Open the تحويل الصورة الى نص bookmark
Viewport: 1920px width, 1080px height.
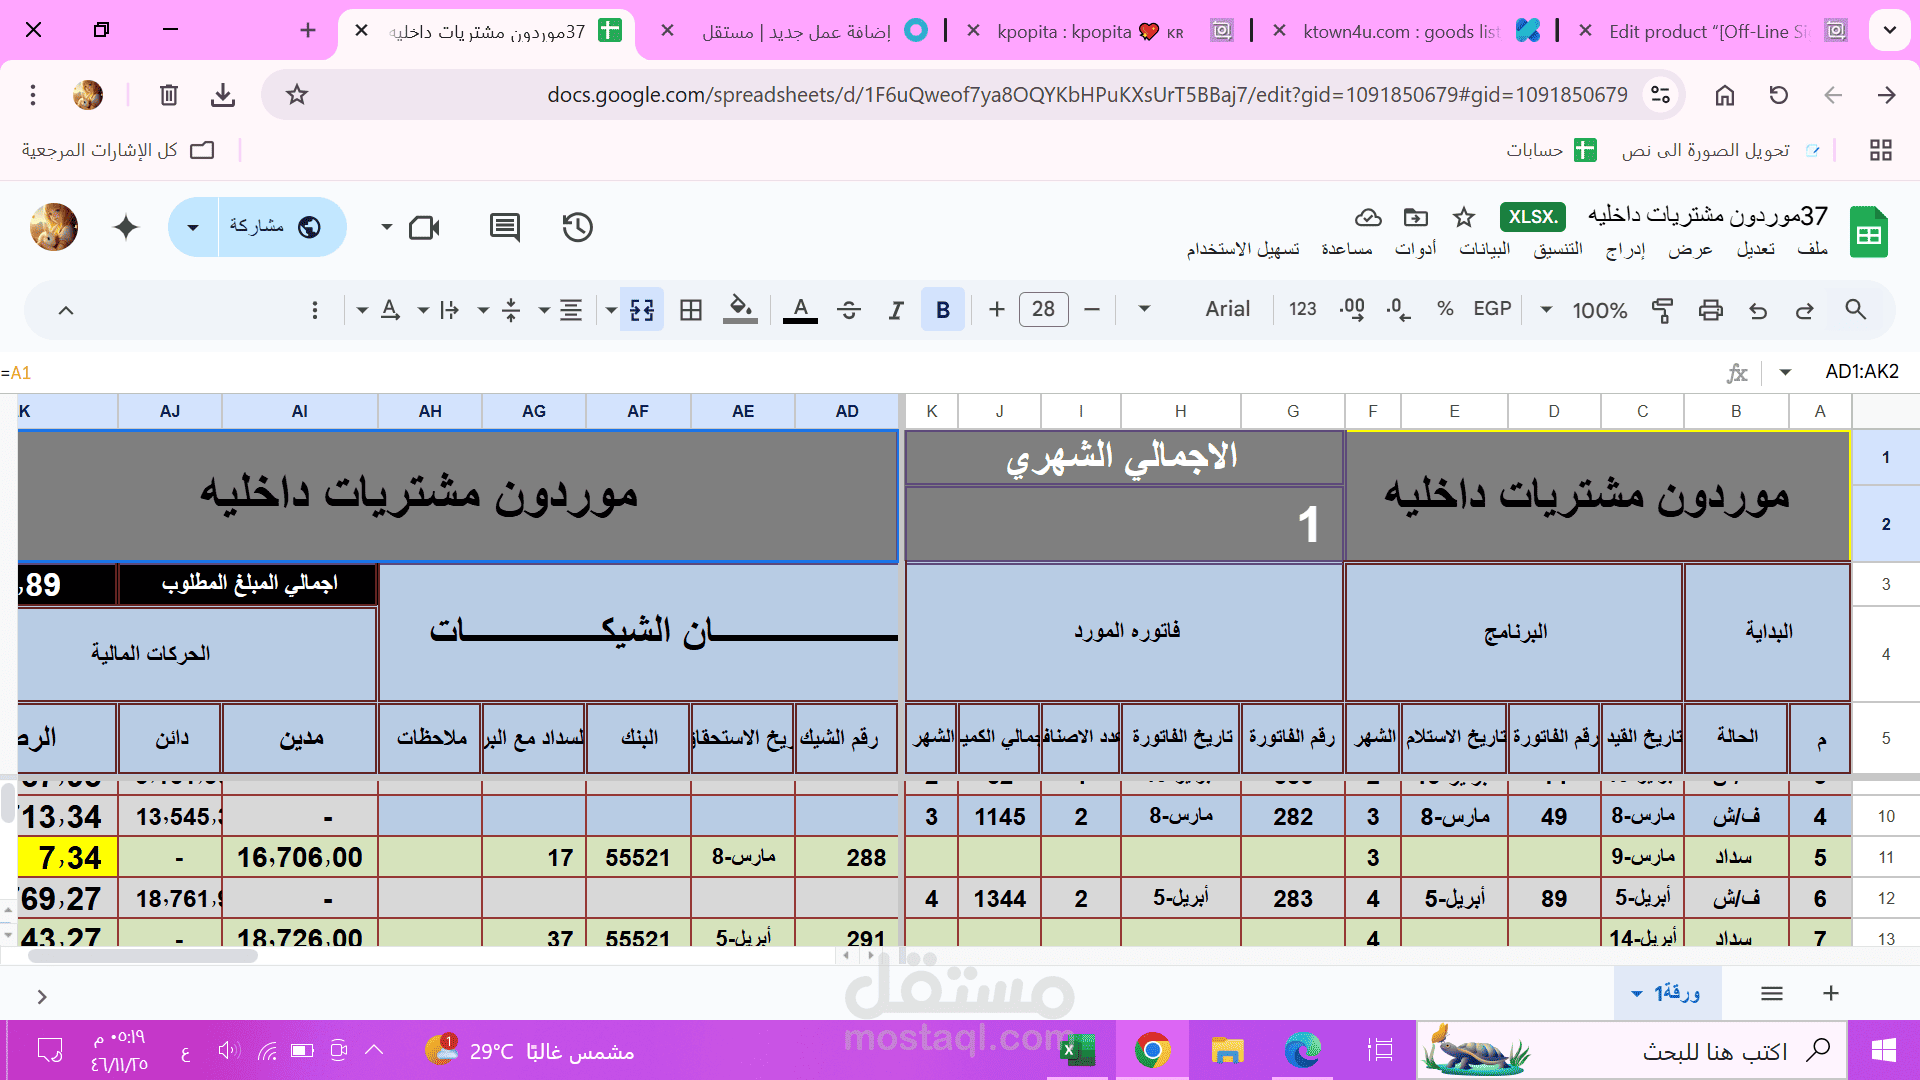[1720, 150]
